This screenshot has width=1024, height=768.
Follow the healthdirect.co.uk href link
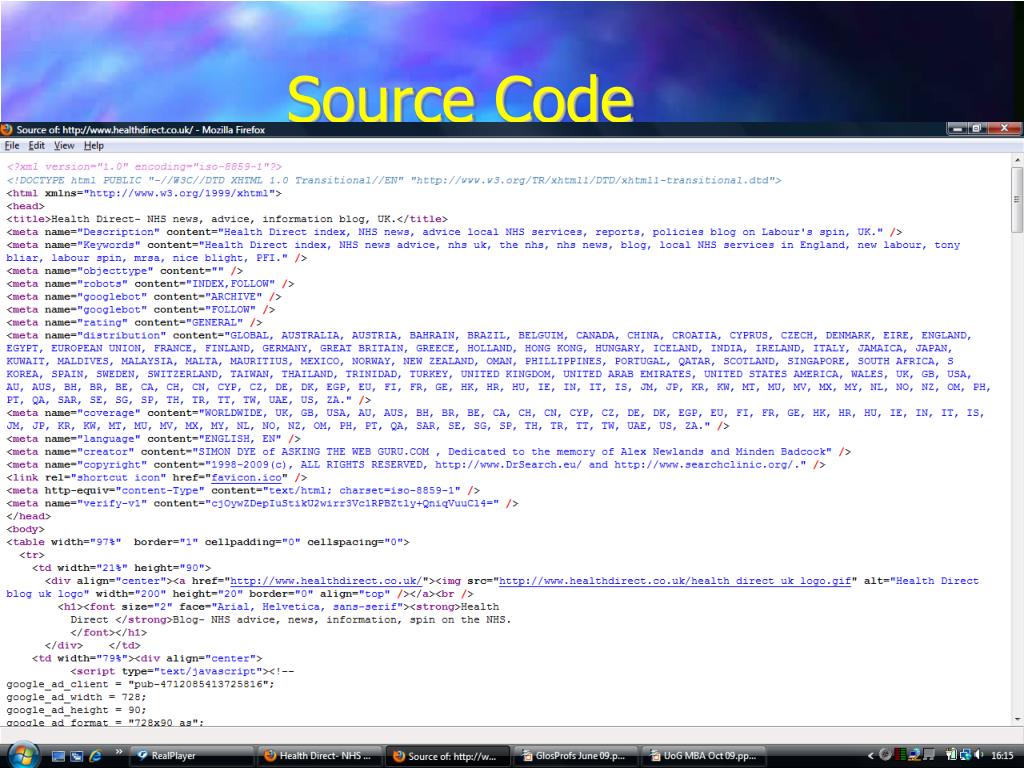[326, 581]
